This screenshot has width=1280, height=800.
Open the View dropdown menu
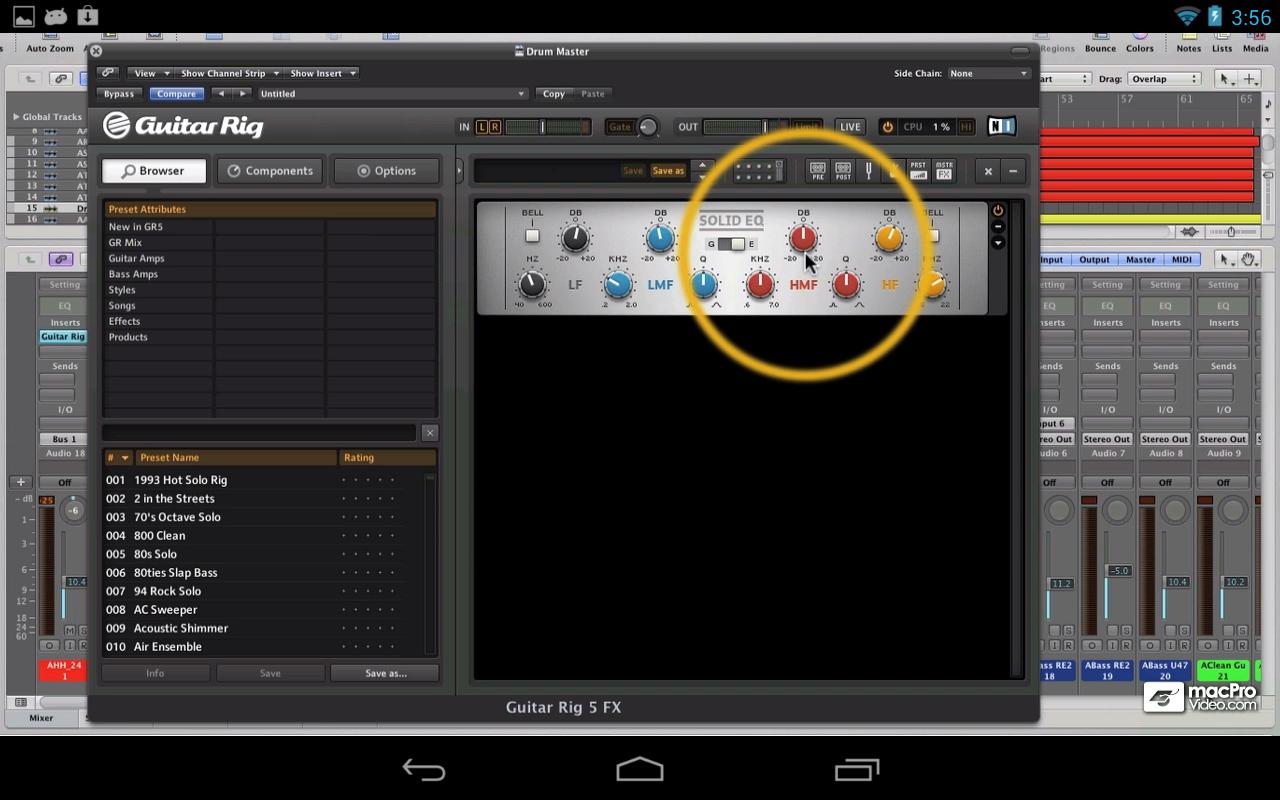150,73
